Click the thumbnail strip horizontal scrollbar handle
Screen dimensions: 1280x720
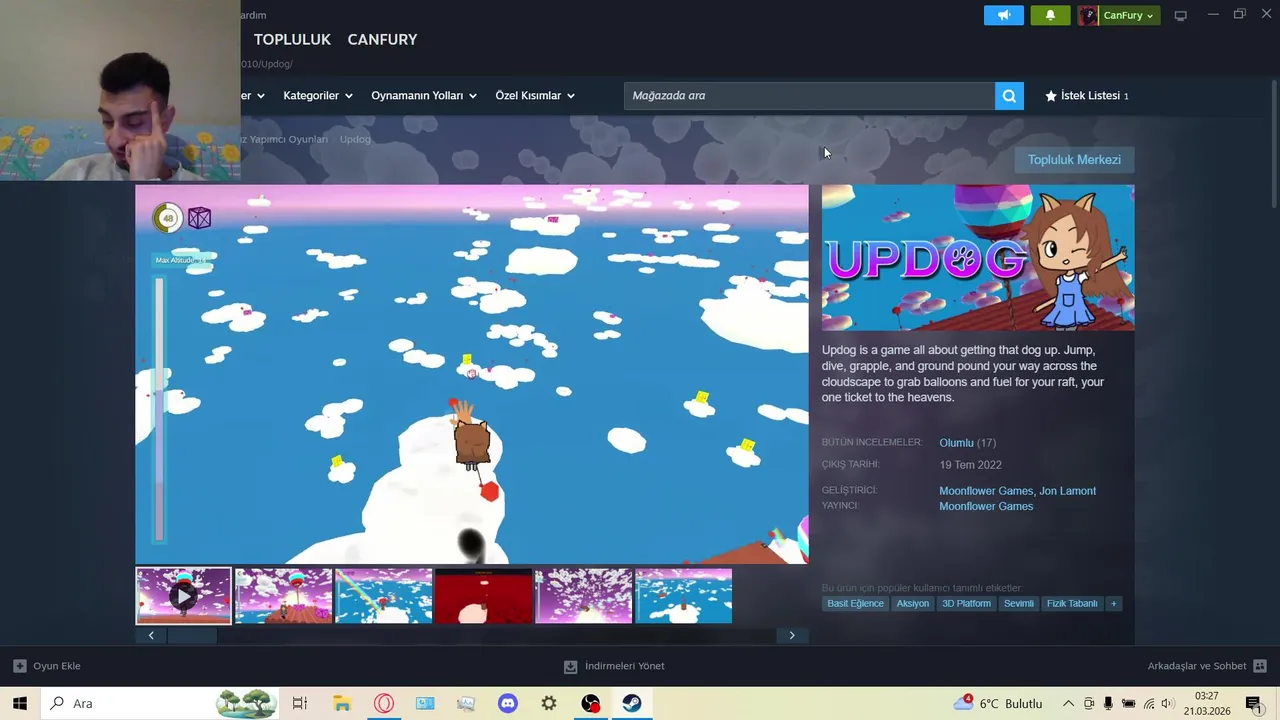tap(192, 635)
